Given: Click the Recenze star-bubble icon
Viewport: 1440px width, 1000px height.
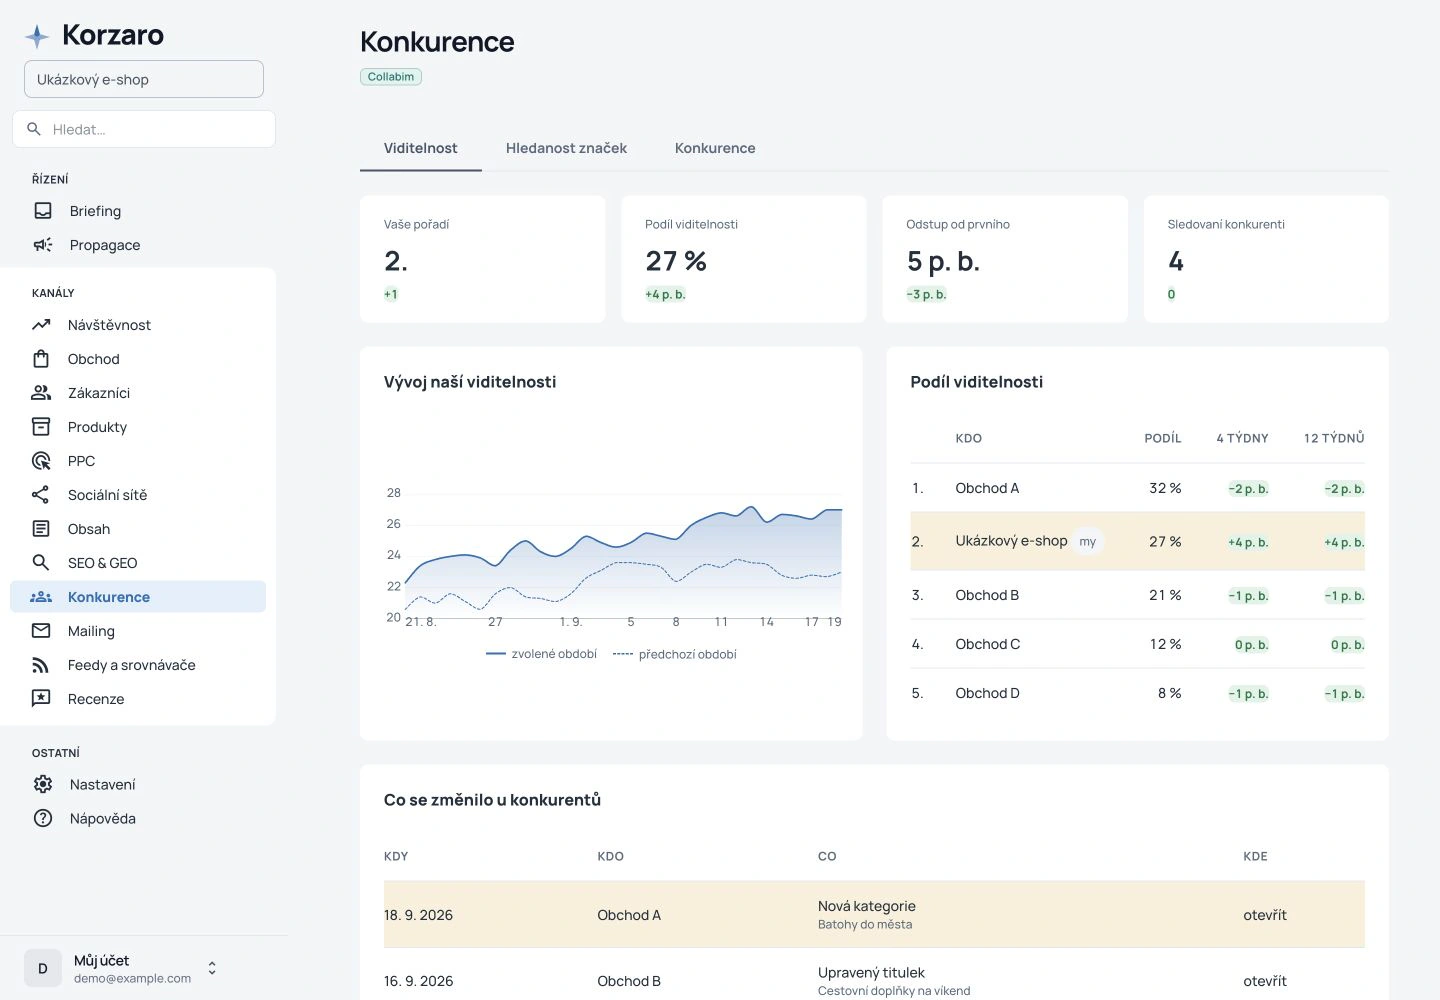Looking at the screenshot, I should (41, 699).
